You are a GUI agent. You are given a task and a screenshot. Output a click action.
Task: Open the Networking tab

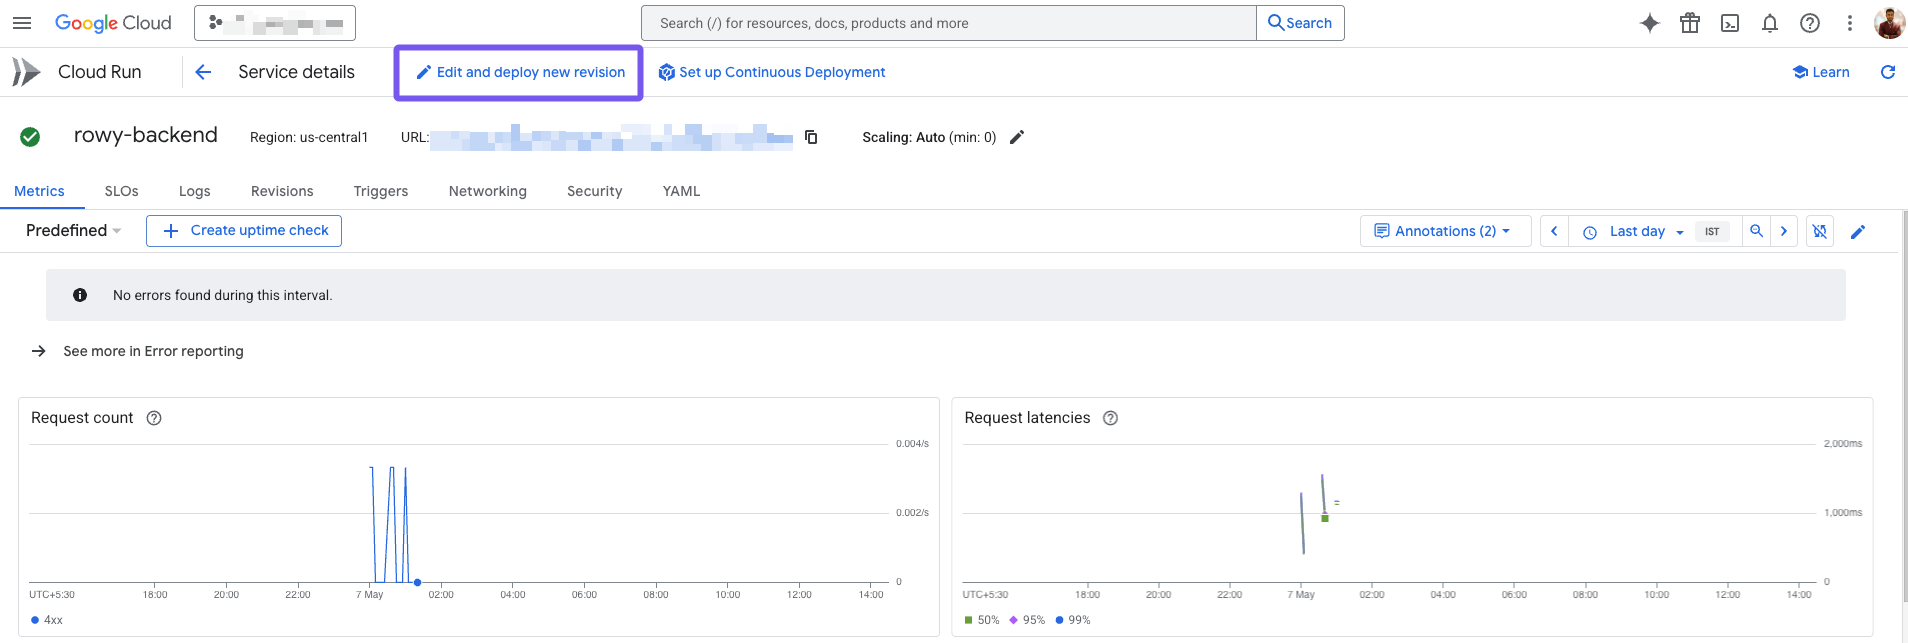488,191
